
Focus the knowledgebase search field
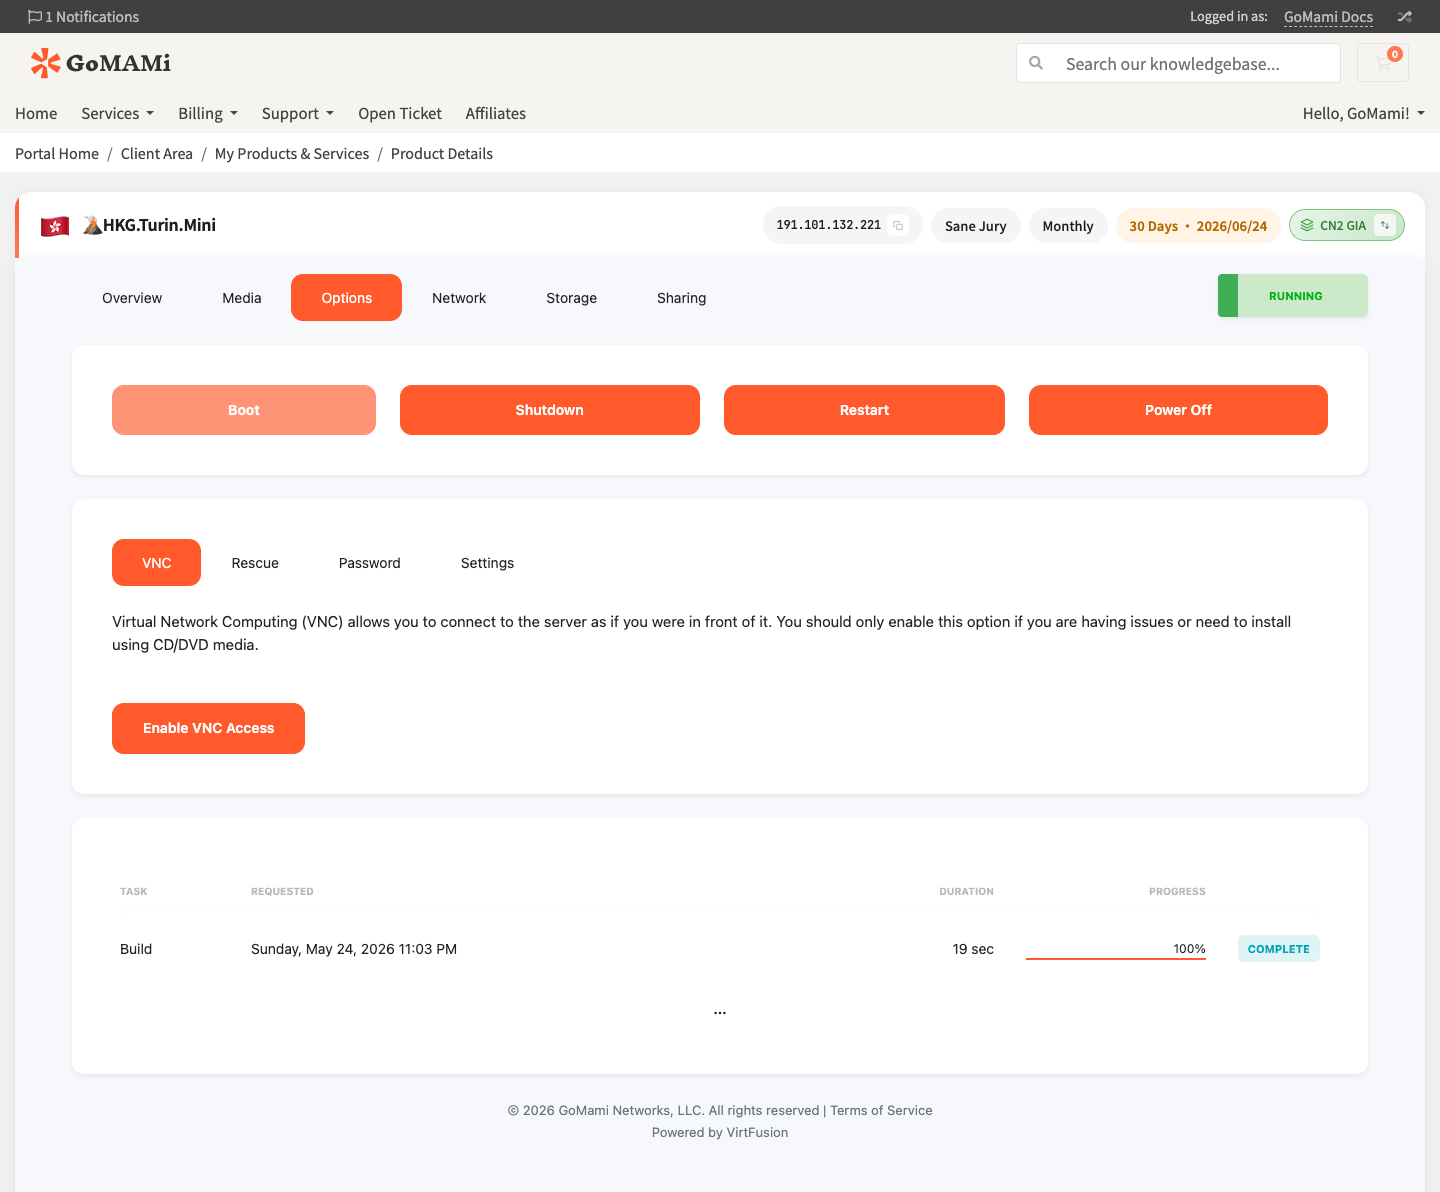[x=1178, y=63]
